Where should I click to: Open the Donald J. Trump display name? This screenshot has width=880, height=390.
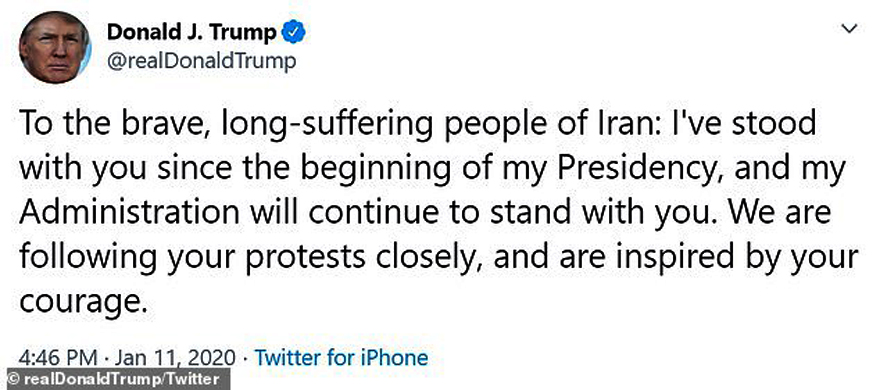191,33
